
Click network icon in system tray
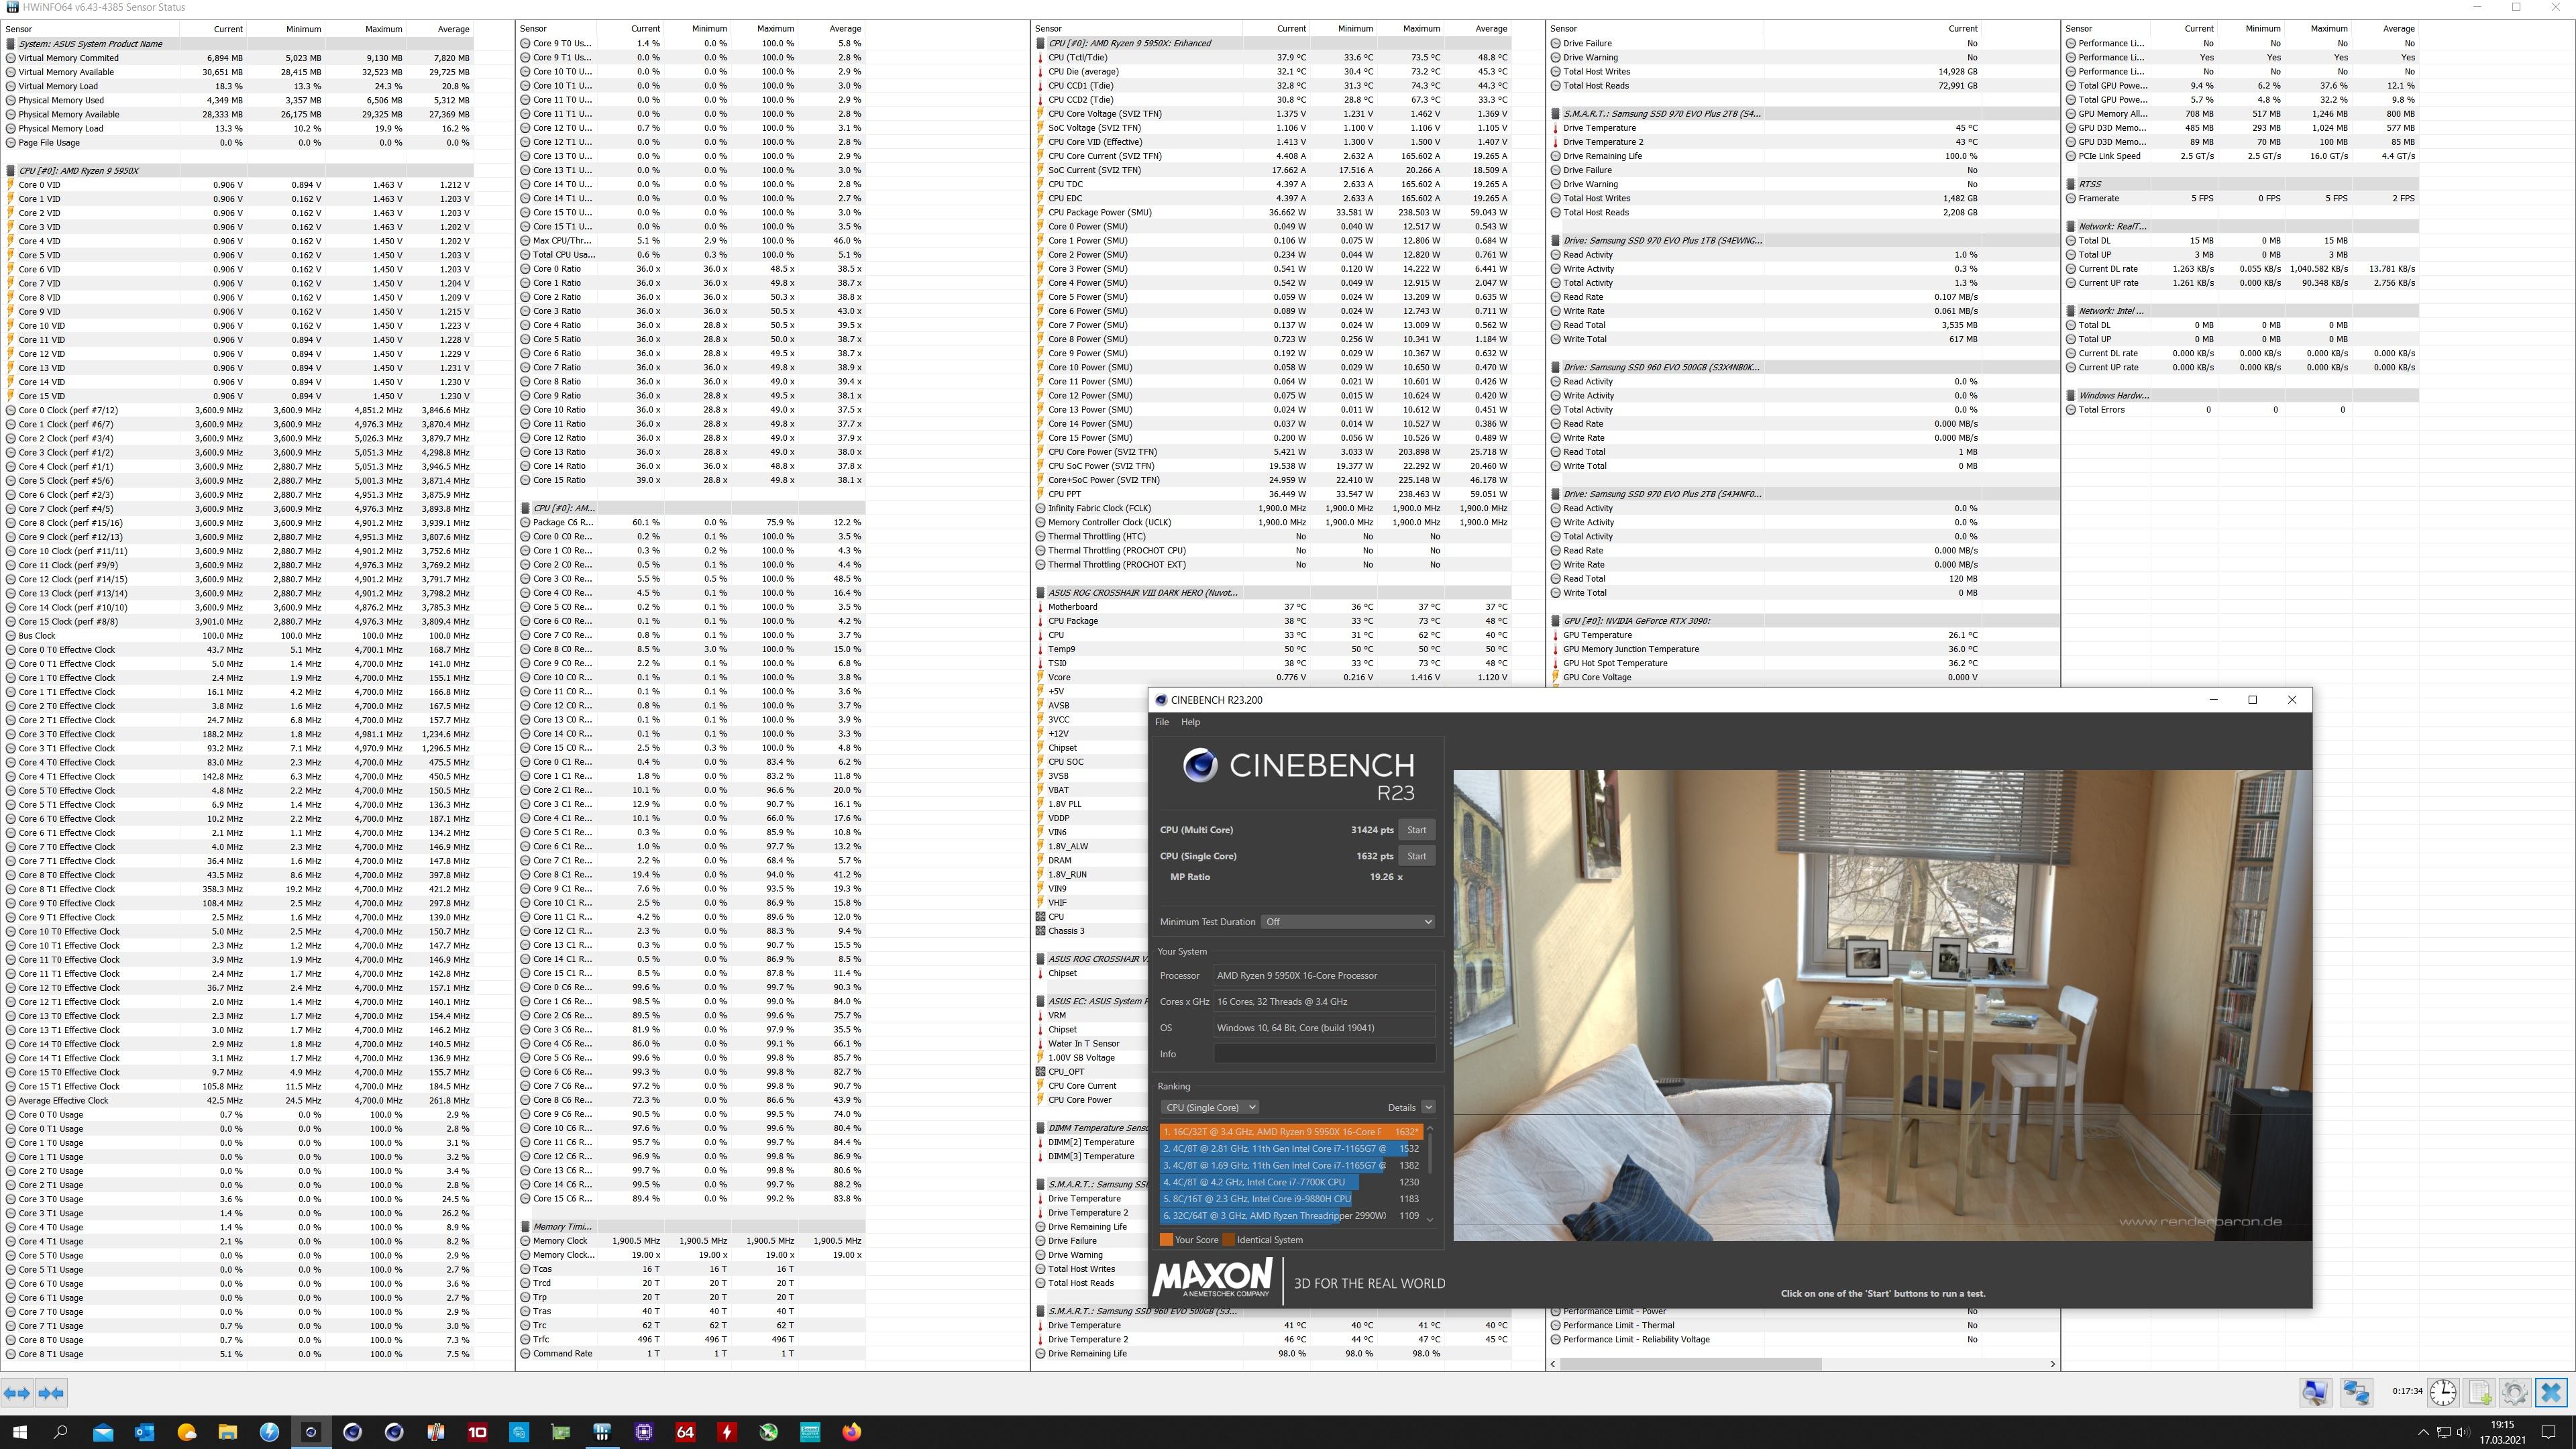point(2443,1432)
